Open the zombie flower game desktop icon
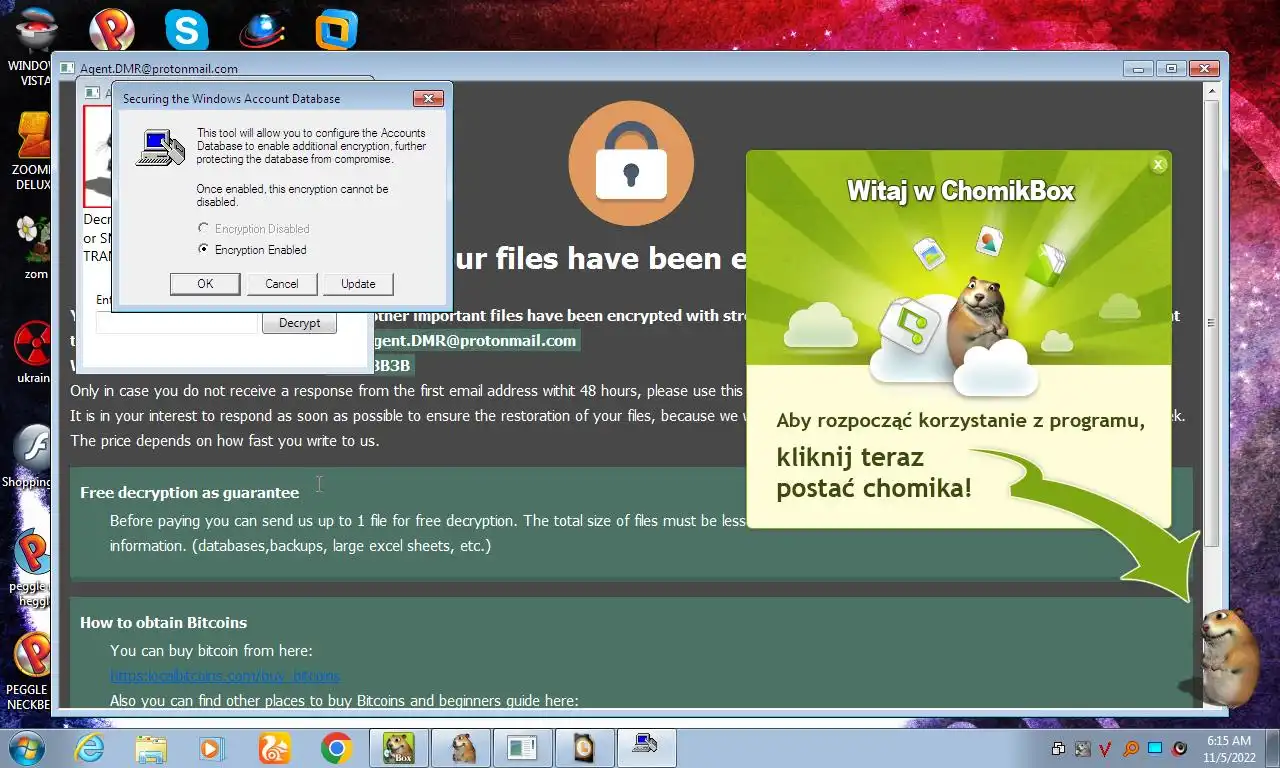The width and height of the screenshot is (1280, 768). point(34,245)
